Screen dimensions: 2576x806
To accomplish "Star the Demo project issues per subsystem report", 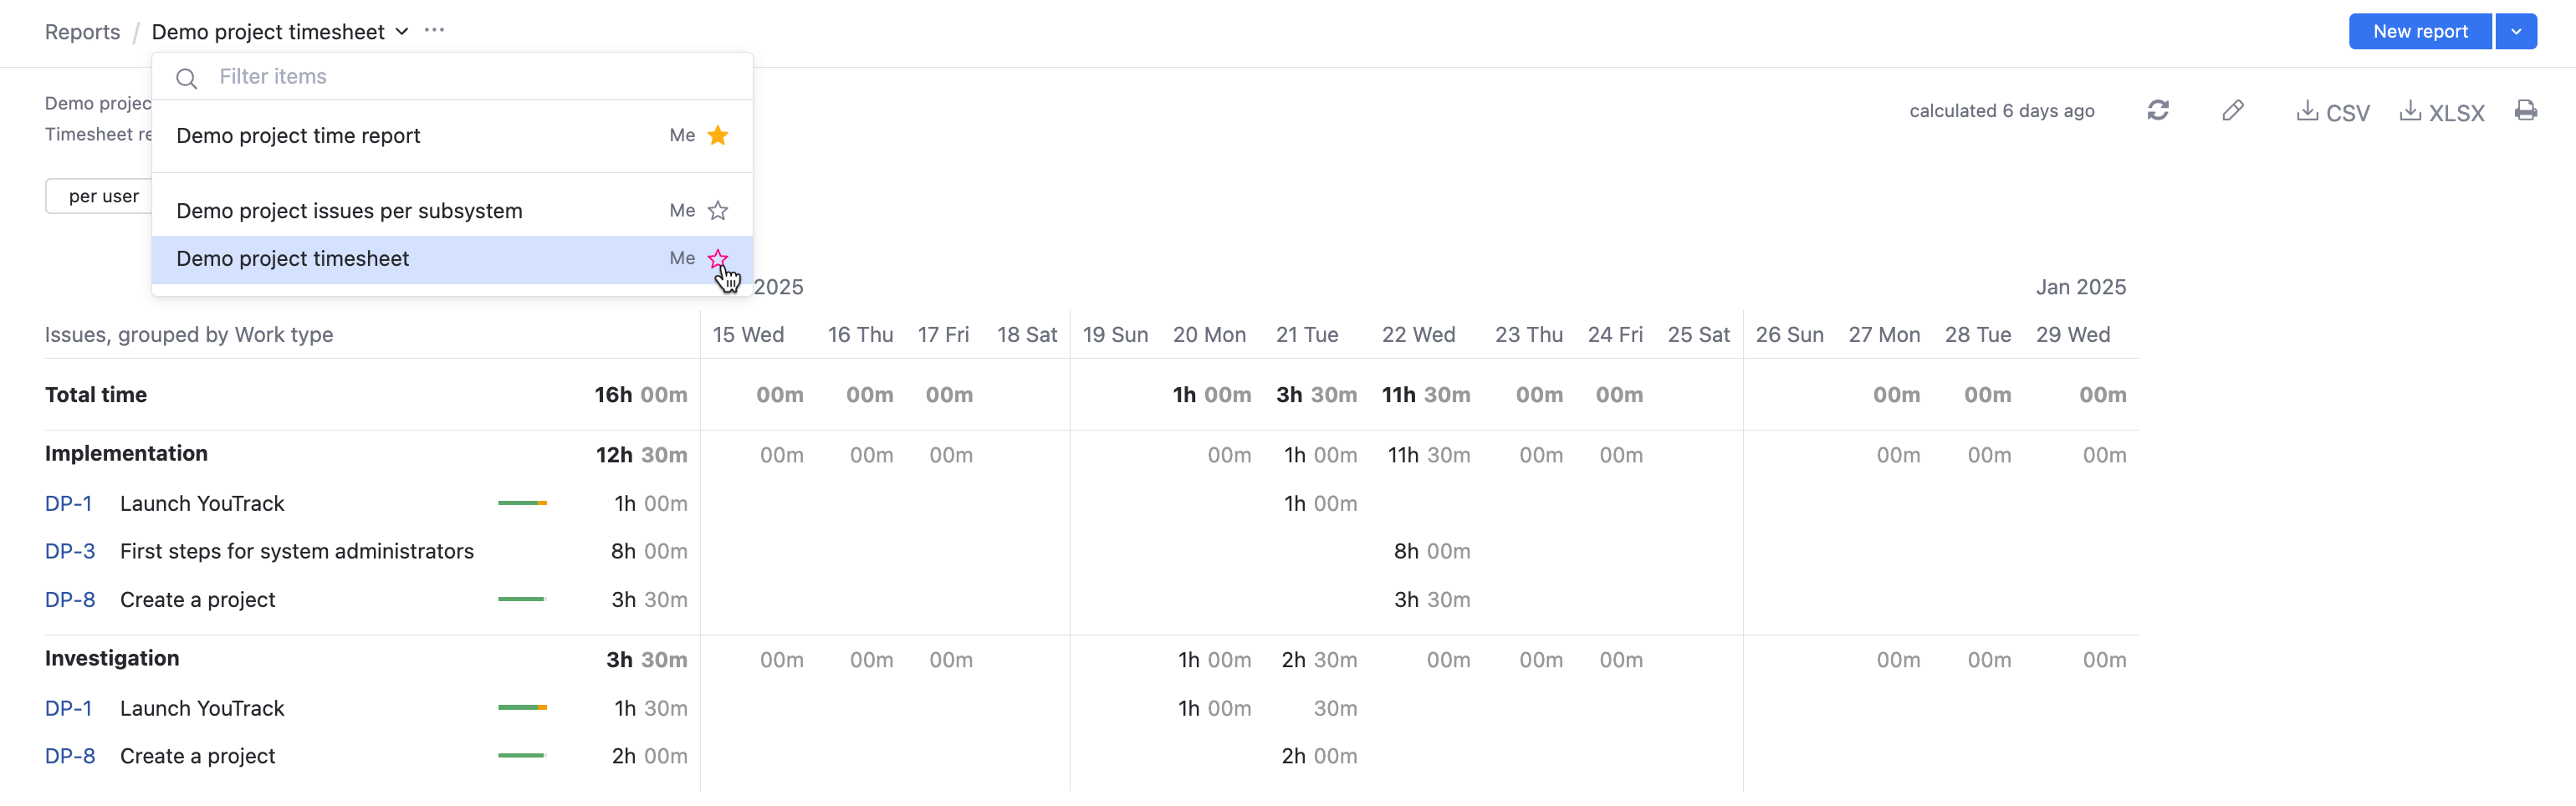I will click(718, 210).
